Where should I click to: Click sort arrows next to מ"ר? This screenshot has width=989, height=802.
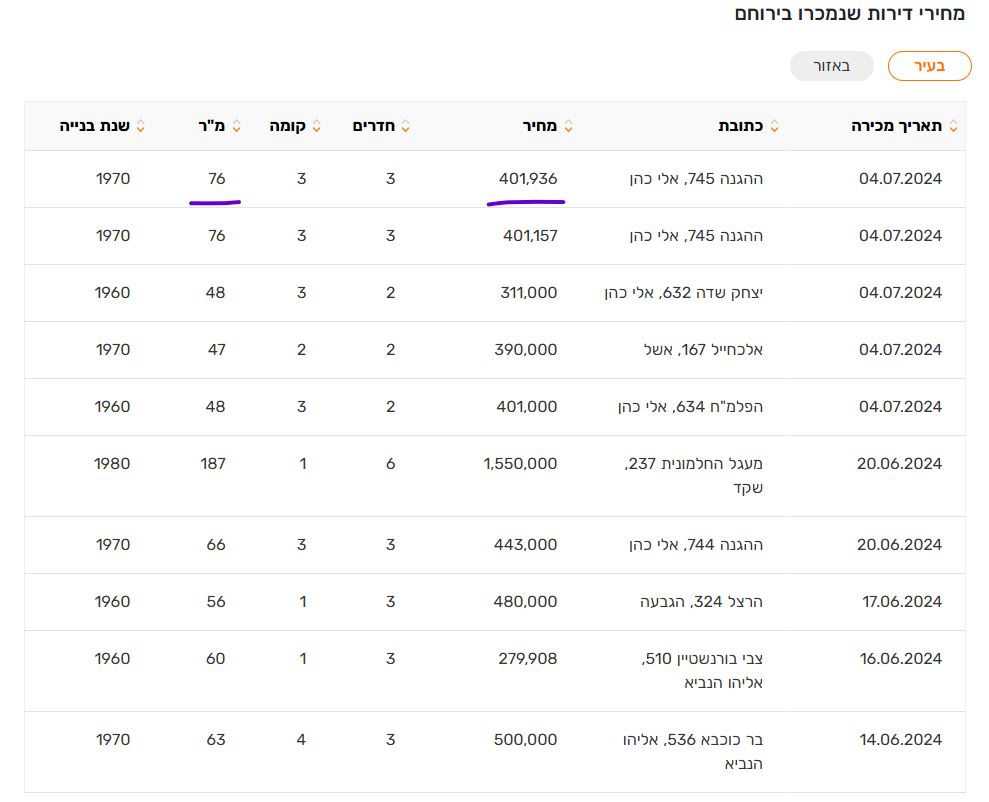pyautogui.click(x=237, y=127)
